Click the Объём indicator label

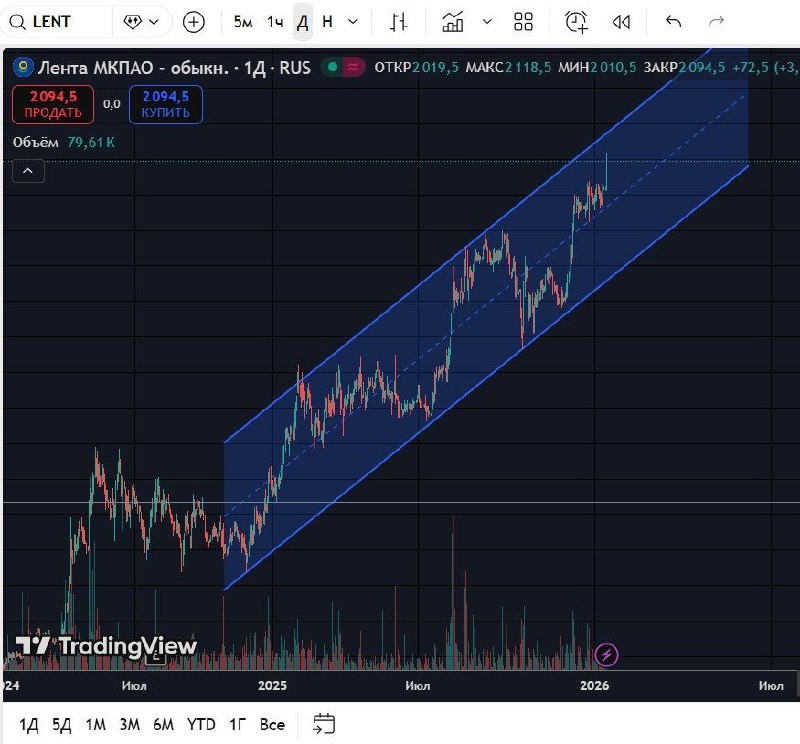36,142
